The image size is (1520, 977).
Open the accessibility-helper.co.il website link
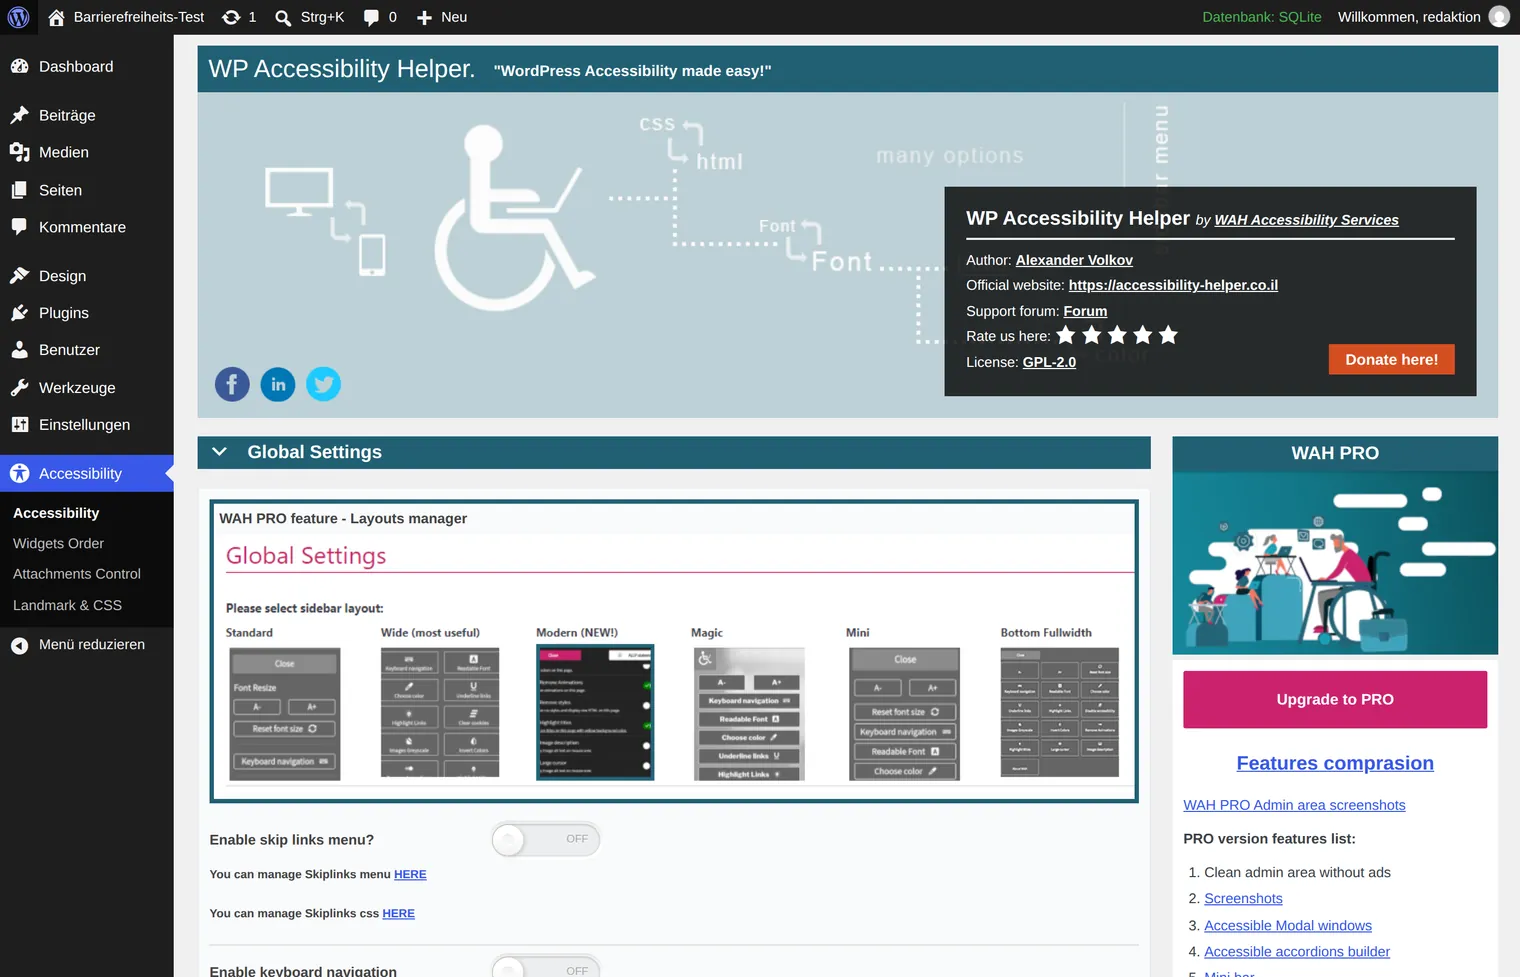click(x=1173, y=285)
